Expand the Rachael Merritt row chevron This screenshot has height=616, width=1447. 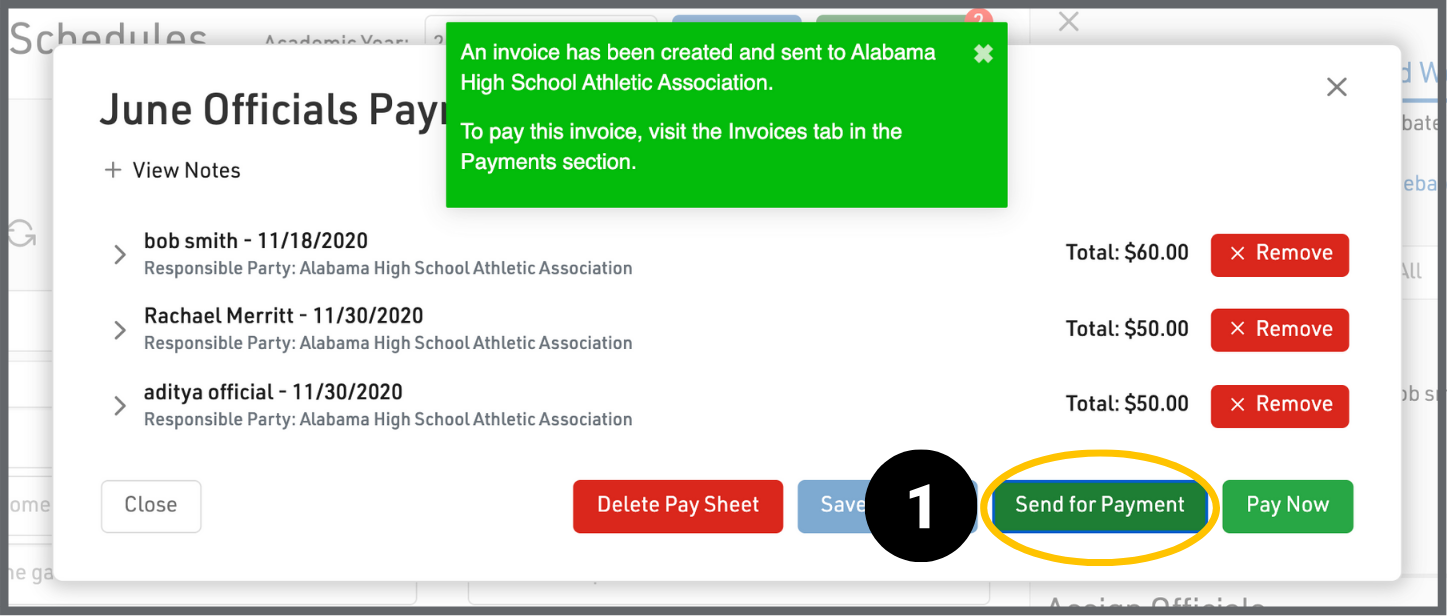120,330
